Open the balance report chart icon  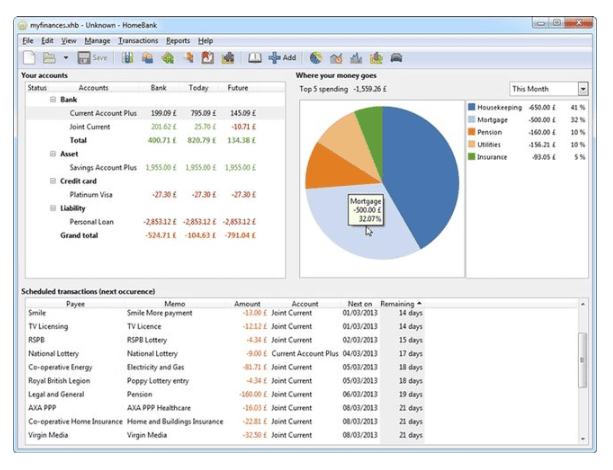[x=356, y=58]
